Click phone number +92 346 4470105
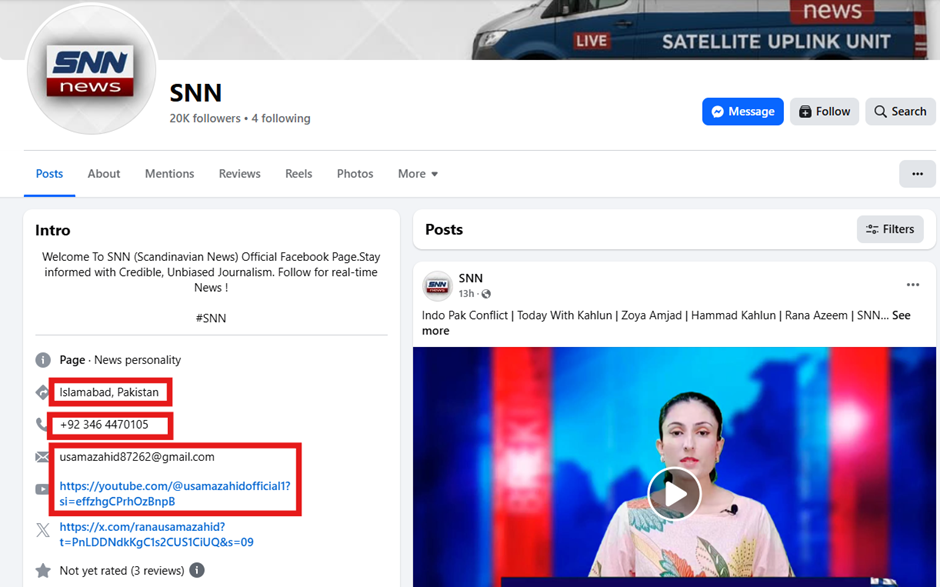The width and height of the screenshot is (940, 587). click(x=104, y=425)
